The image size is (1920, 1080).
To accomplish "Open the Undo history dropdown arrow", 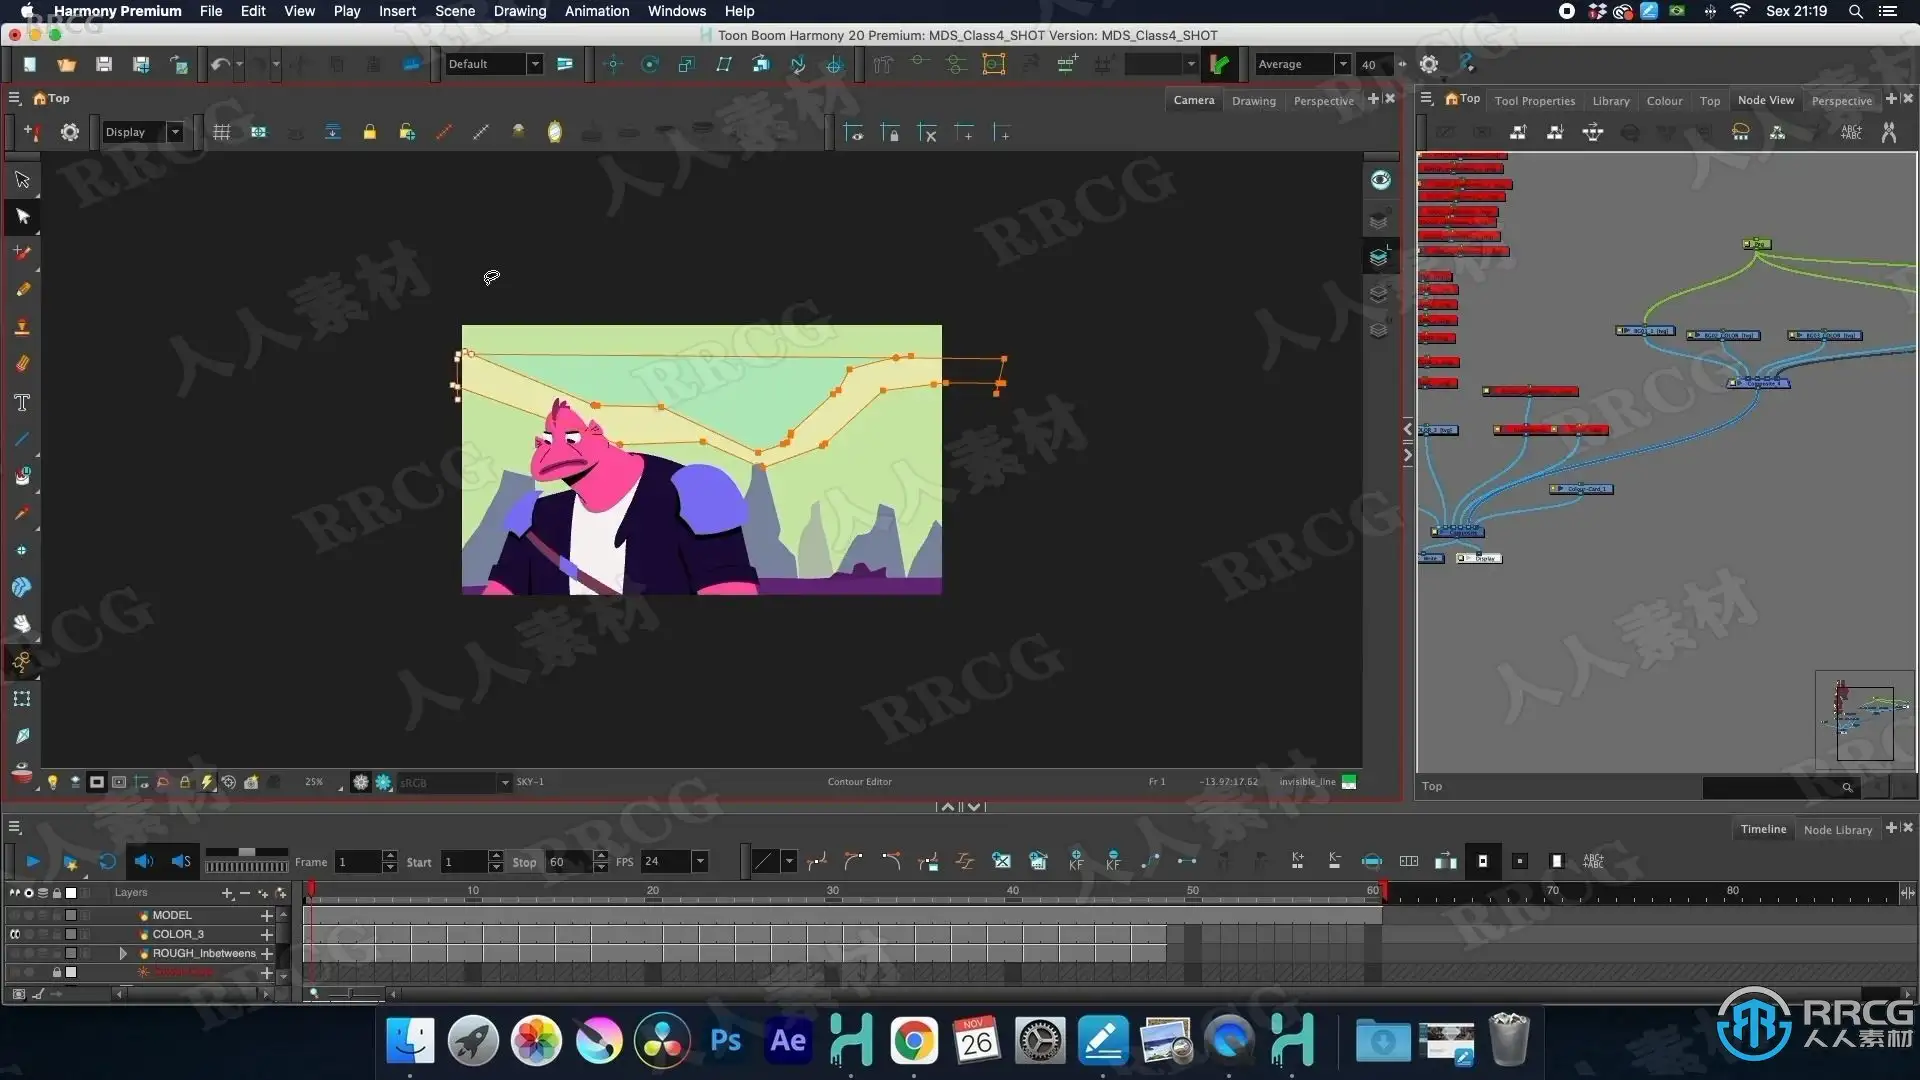I will tap(239, 65).
